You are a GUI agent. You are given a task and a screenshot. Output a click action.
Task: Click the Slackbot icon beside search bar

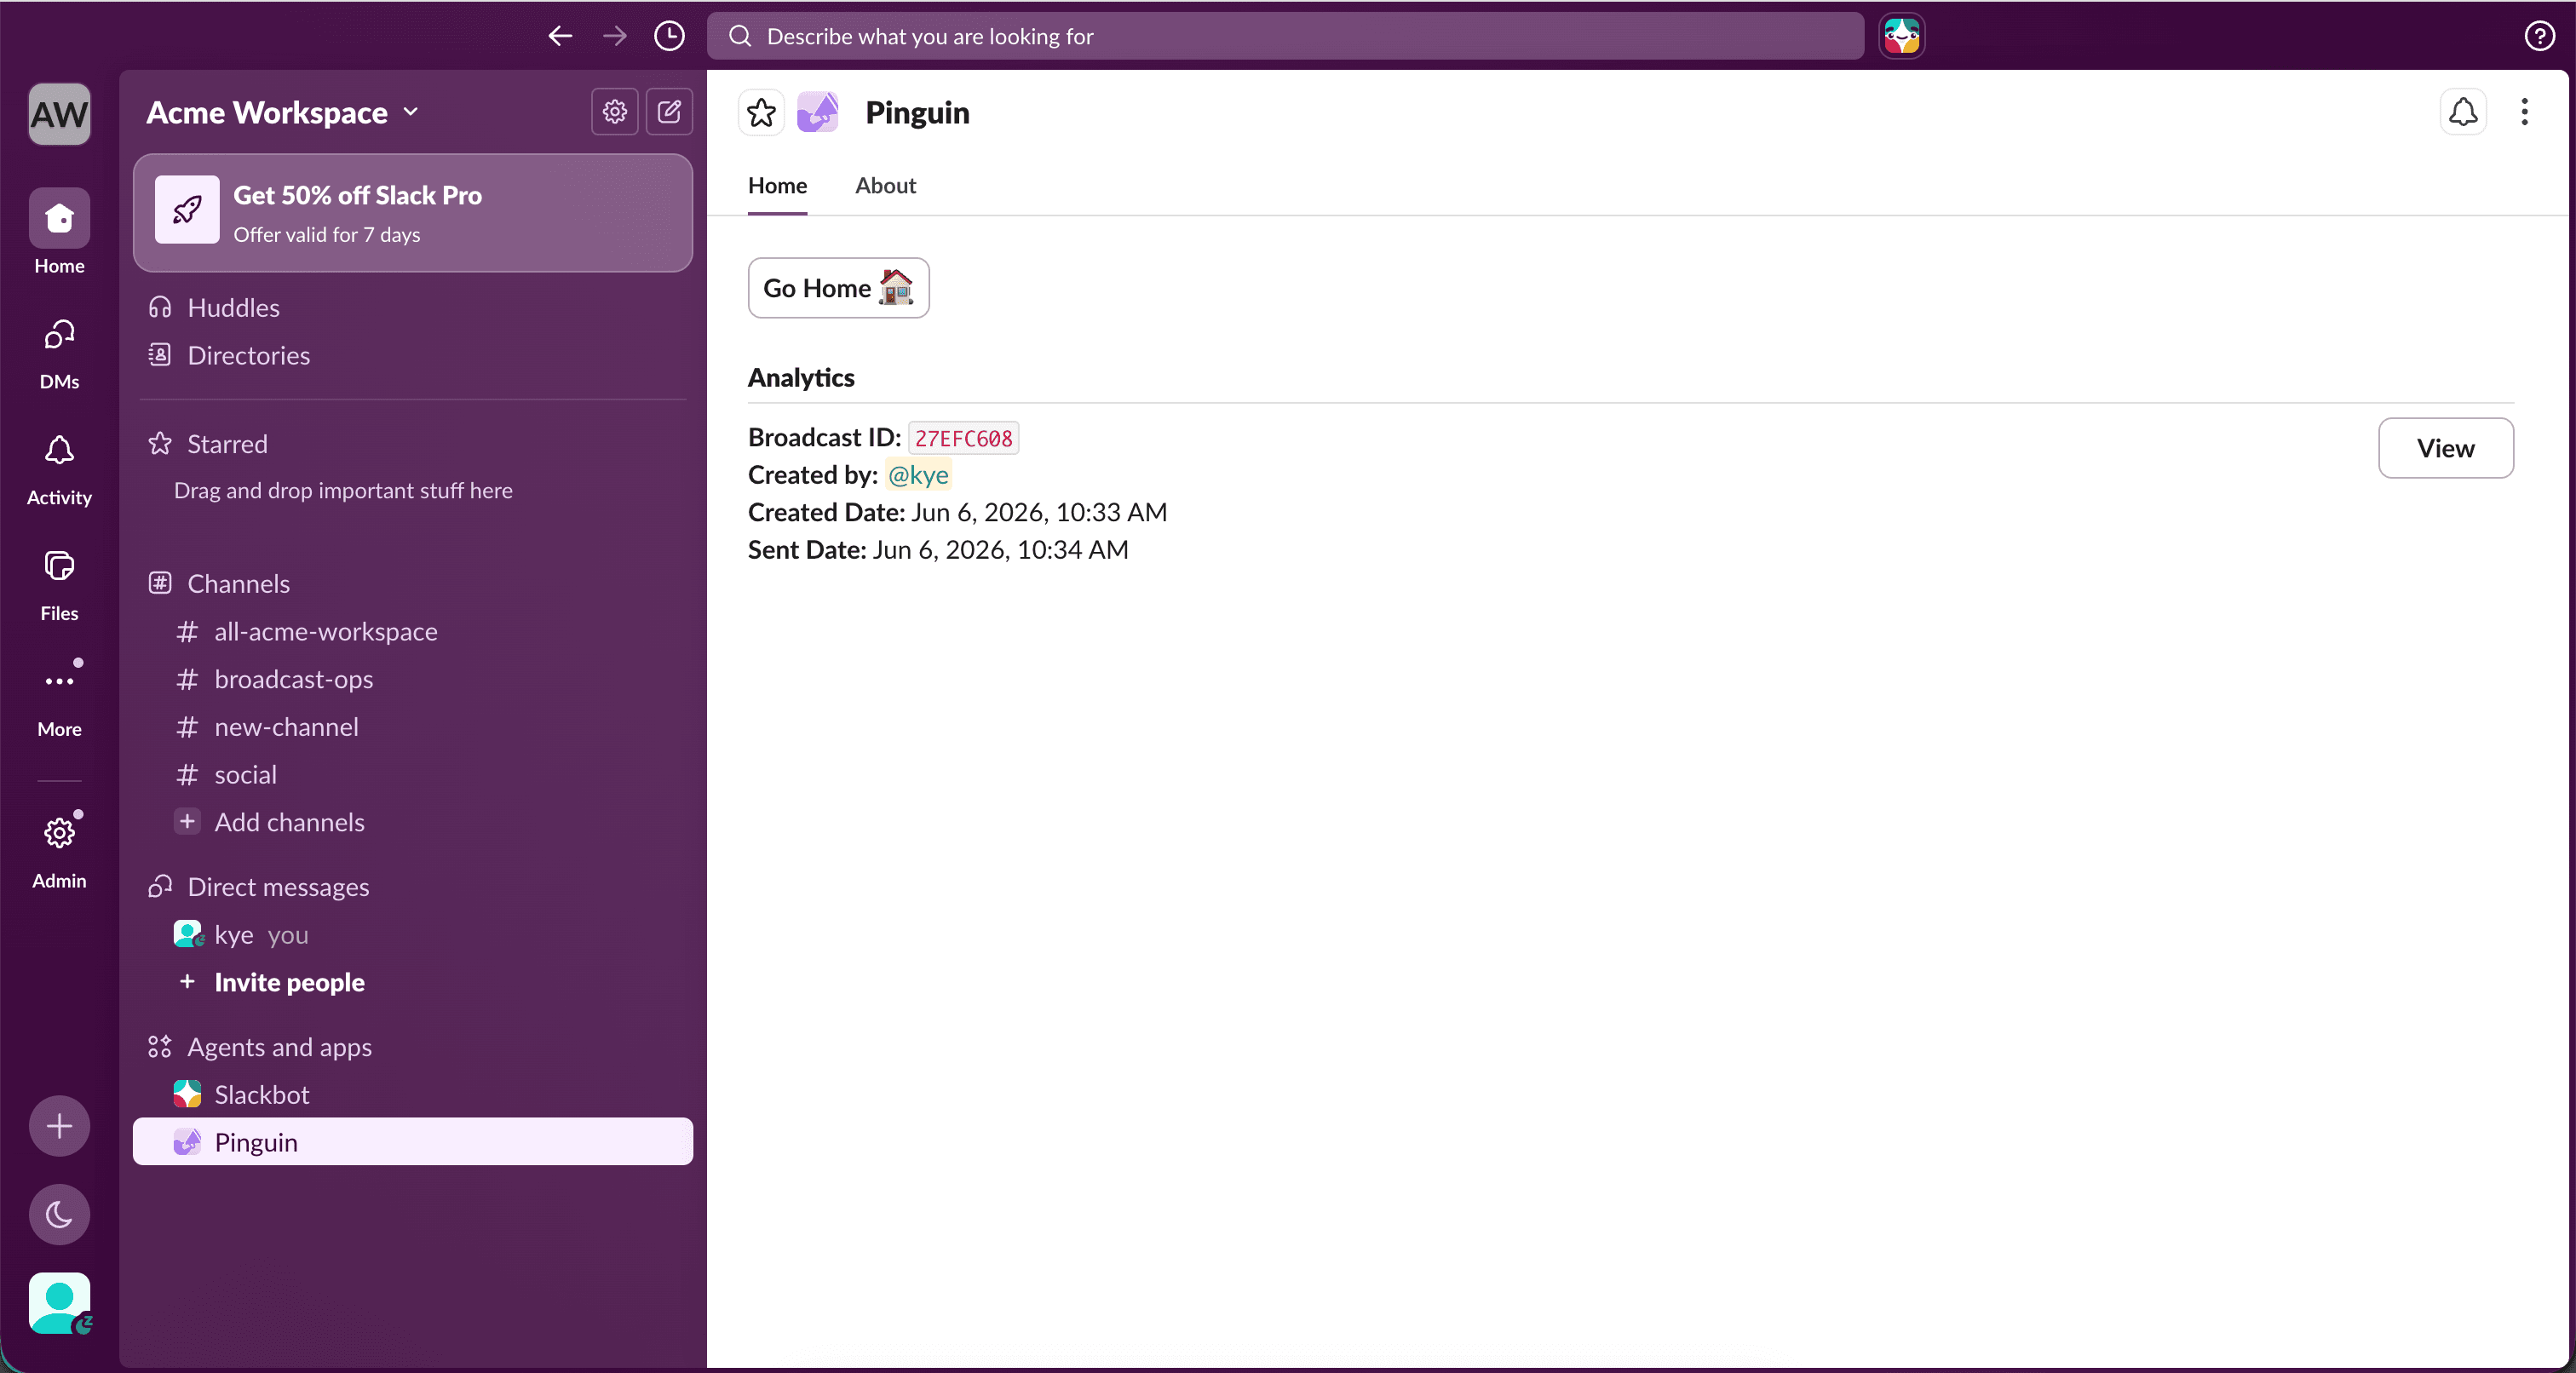click(x=1901, y=36)
